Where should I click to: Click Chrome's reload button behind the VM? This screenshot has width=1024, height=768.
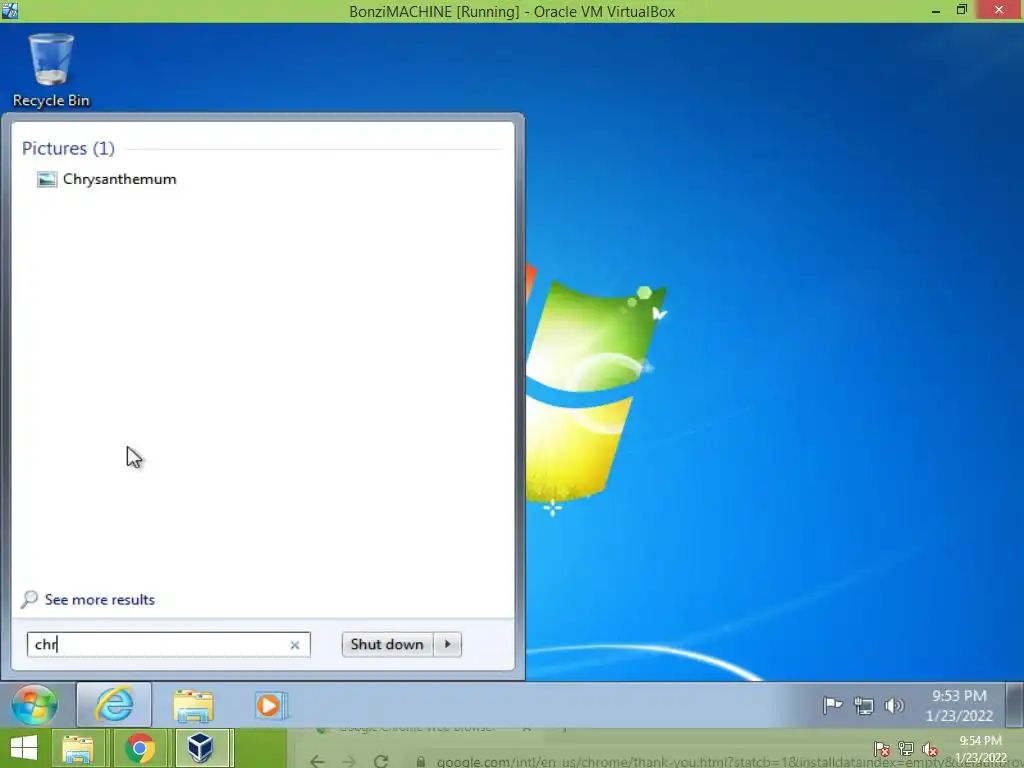pyautogui.click(x=381, y=761)
